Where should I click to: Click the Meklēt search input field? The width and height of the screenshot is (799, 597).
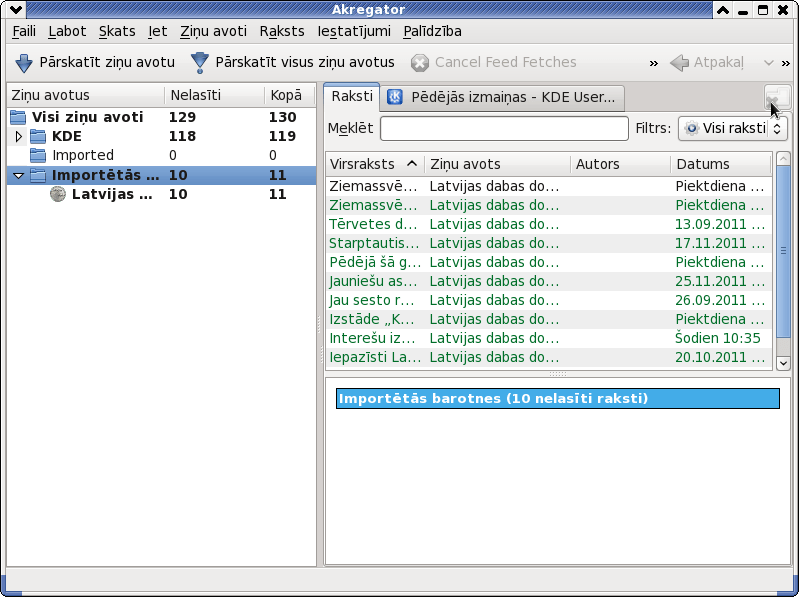504,128
